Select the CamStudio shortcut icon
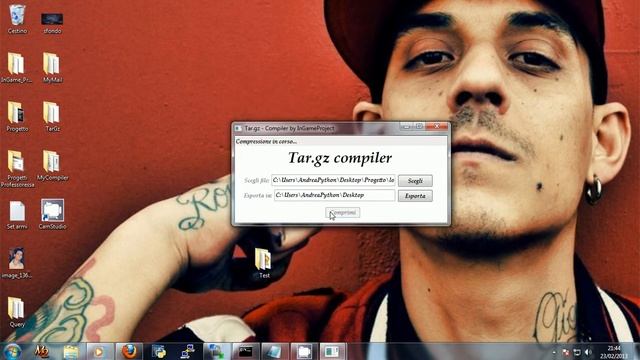 click(52, 215)
